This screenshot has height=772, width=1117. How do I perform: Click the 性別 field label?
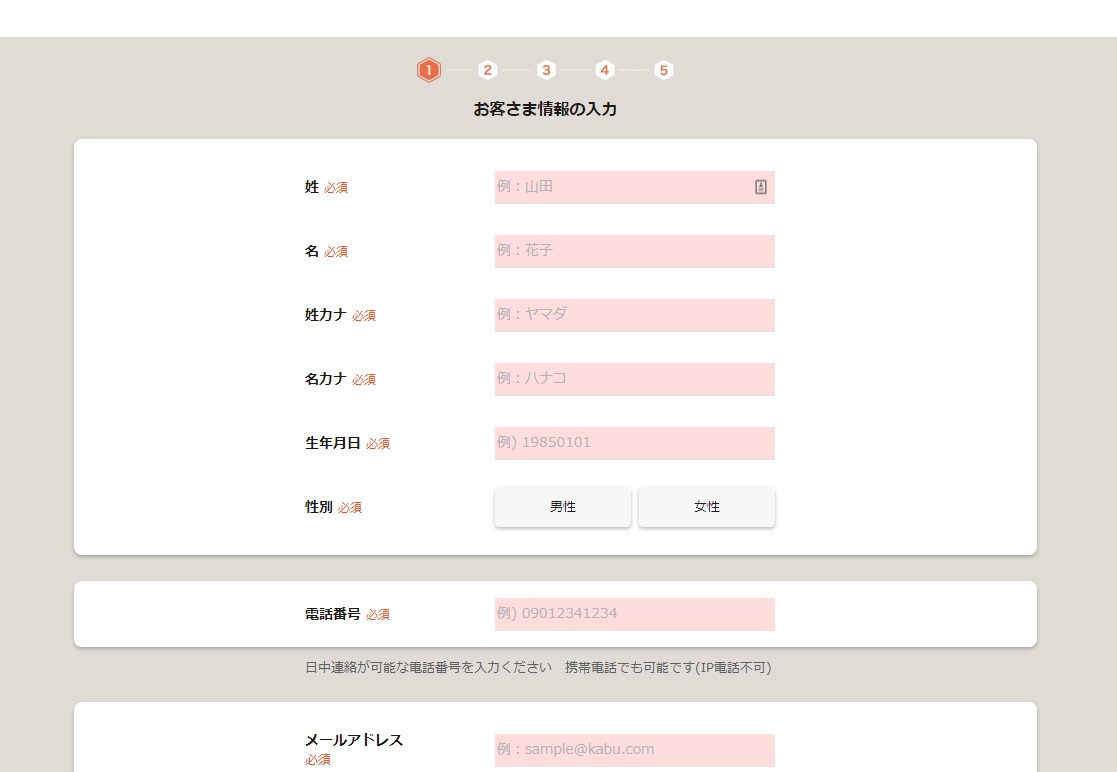coord(318,507)
